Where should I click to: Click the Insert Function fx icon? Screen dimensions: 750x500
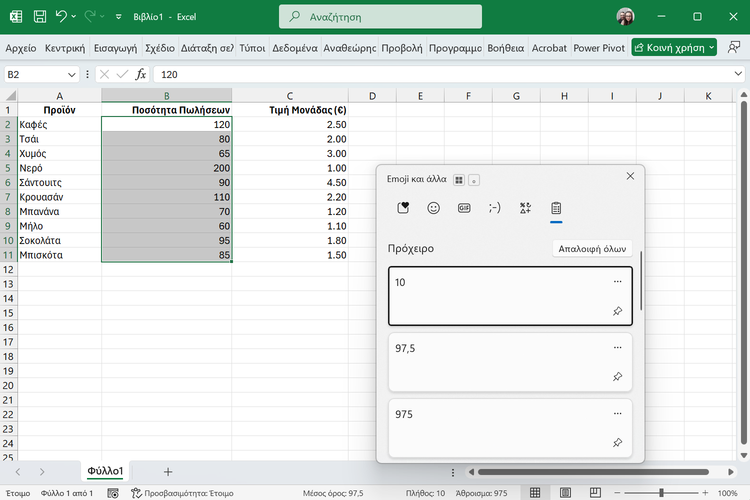tap(141, 74)
